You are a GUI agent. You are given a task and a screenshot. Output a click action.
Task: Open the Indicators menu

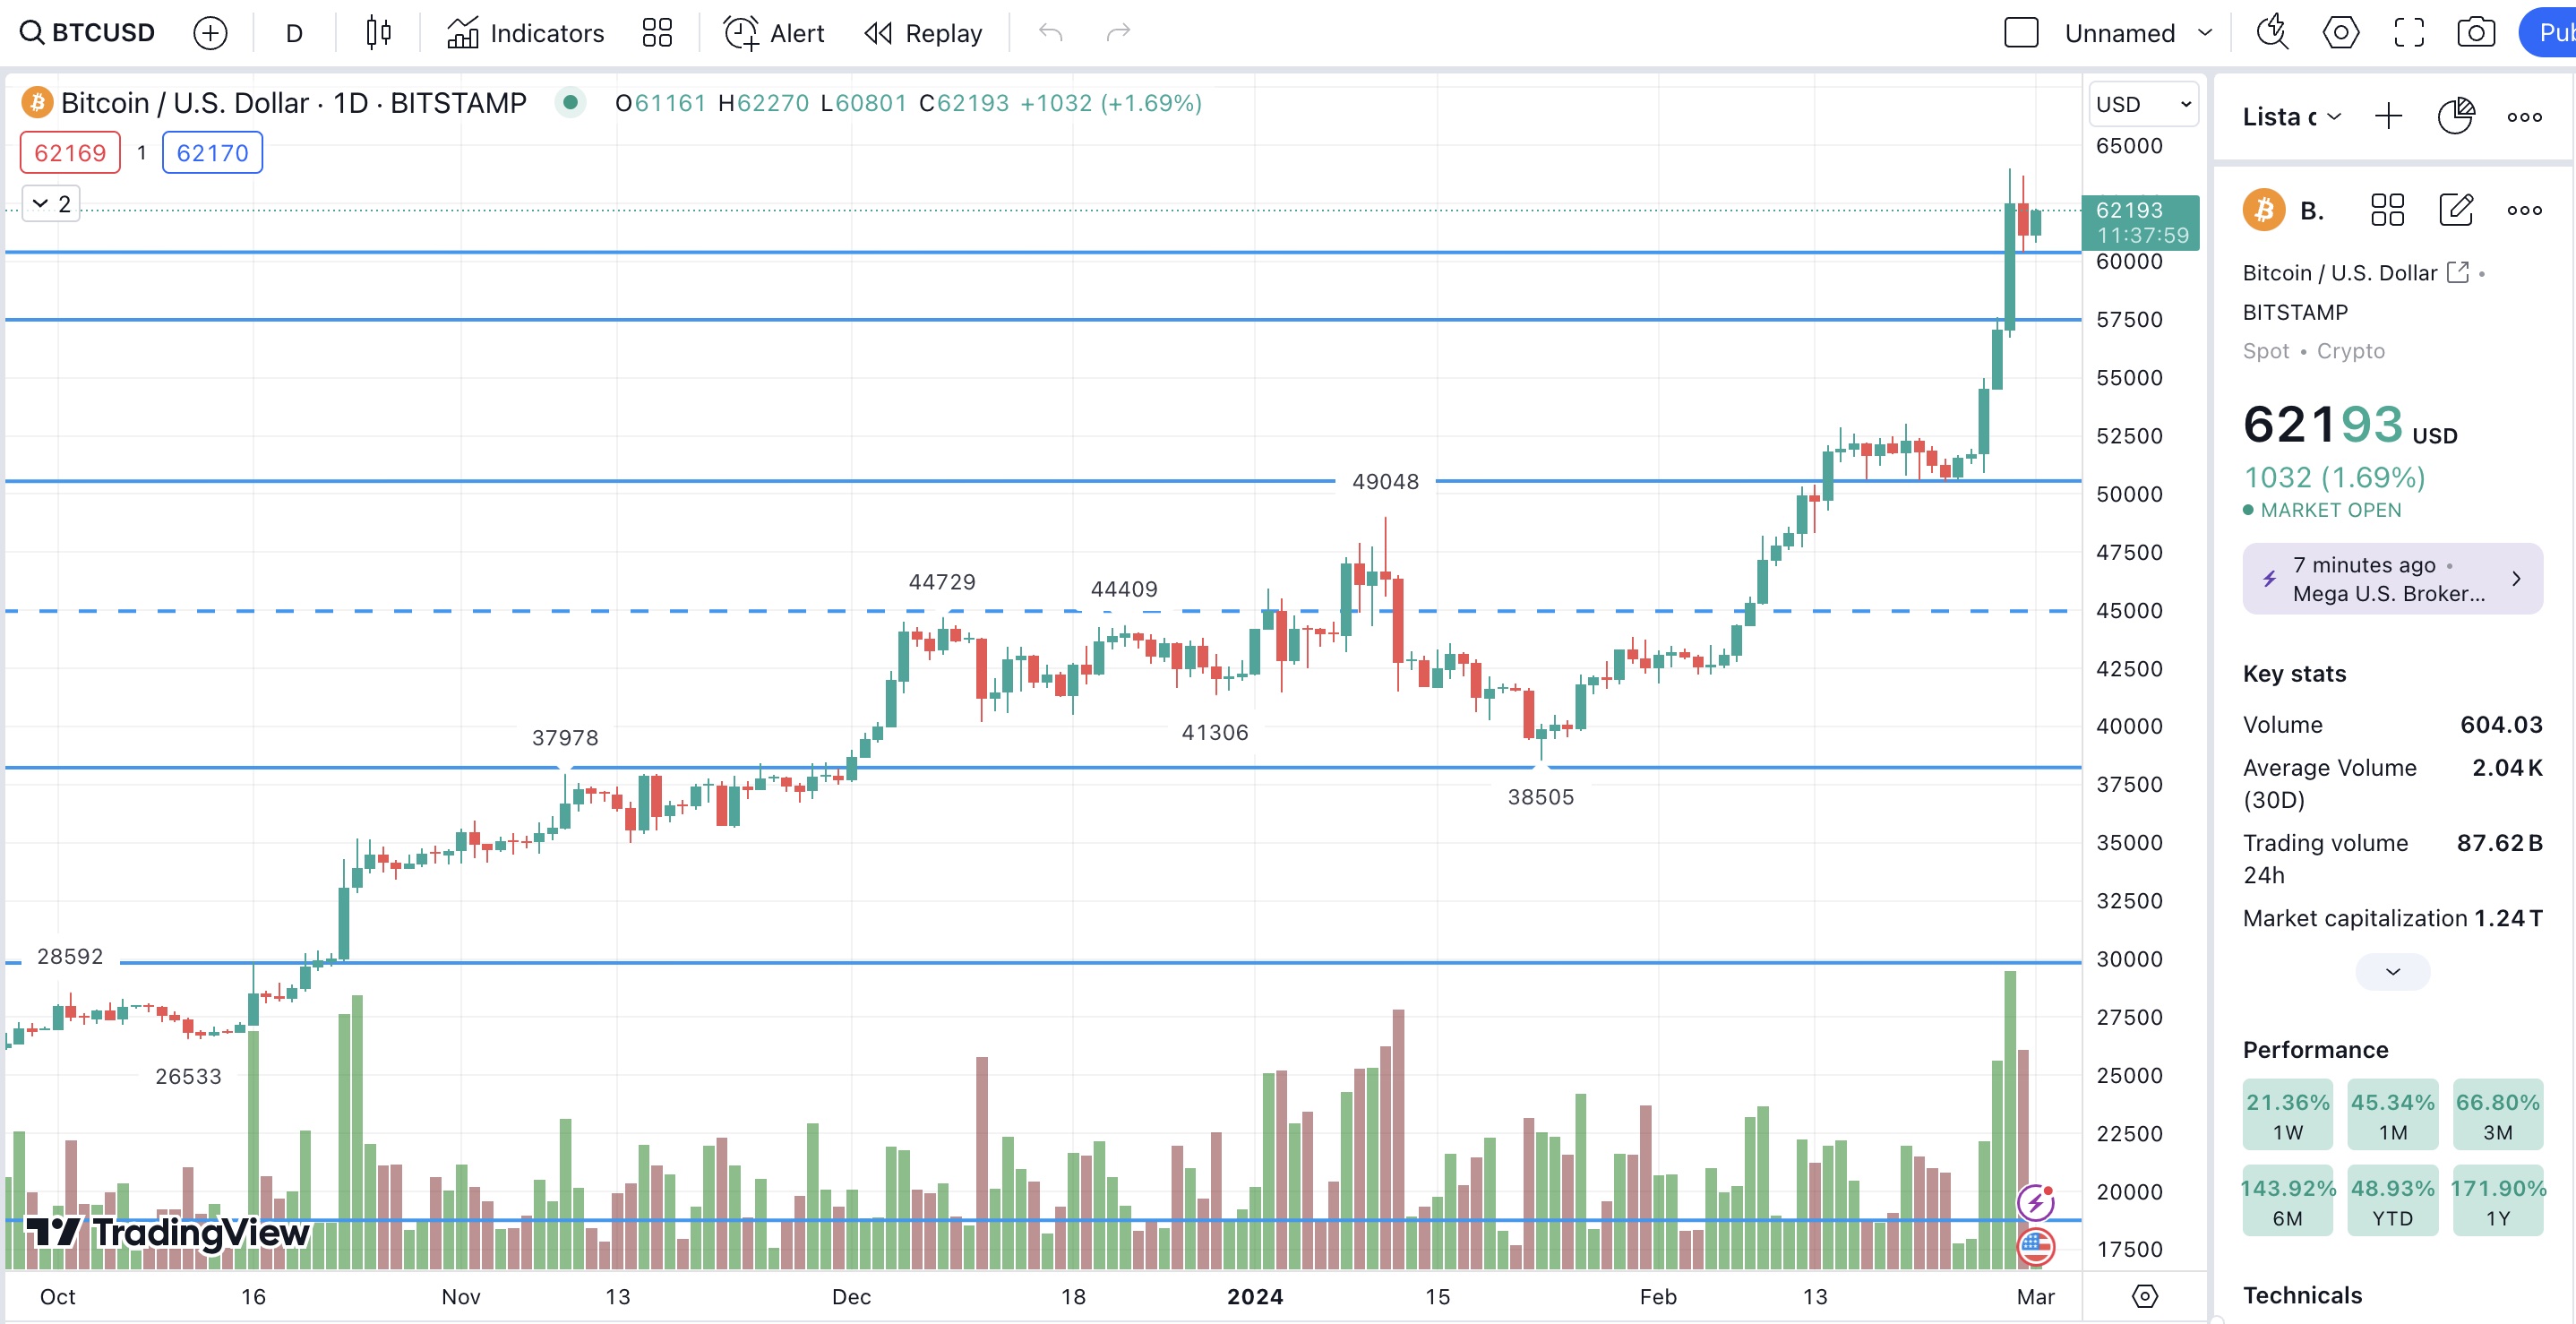pos(525,33)
